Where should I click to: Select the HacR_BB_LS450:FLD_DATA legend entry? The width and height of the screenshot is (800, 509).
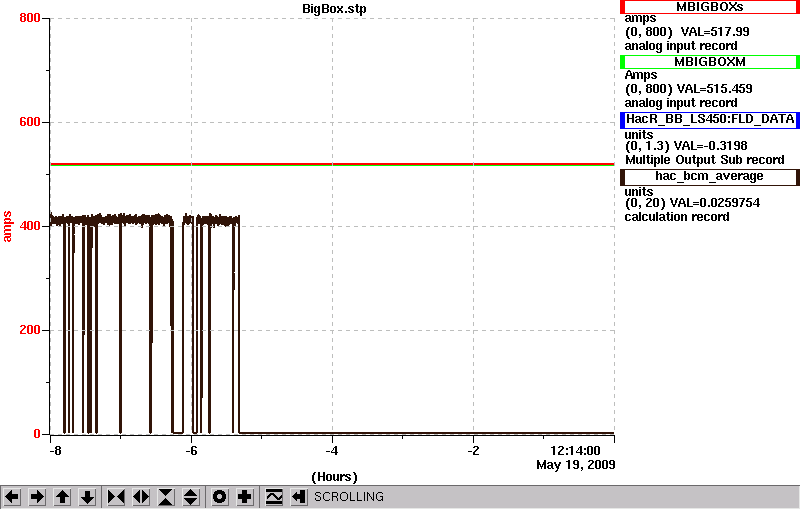(x=710, y=119)
